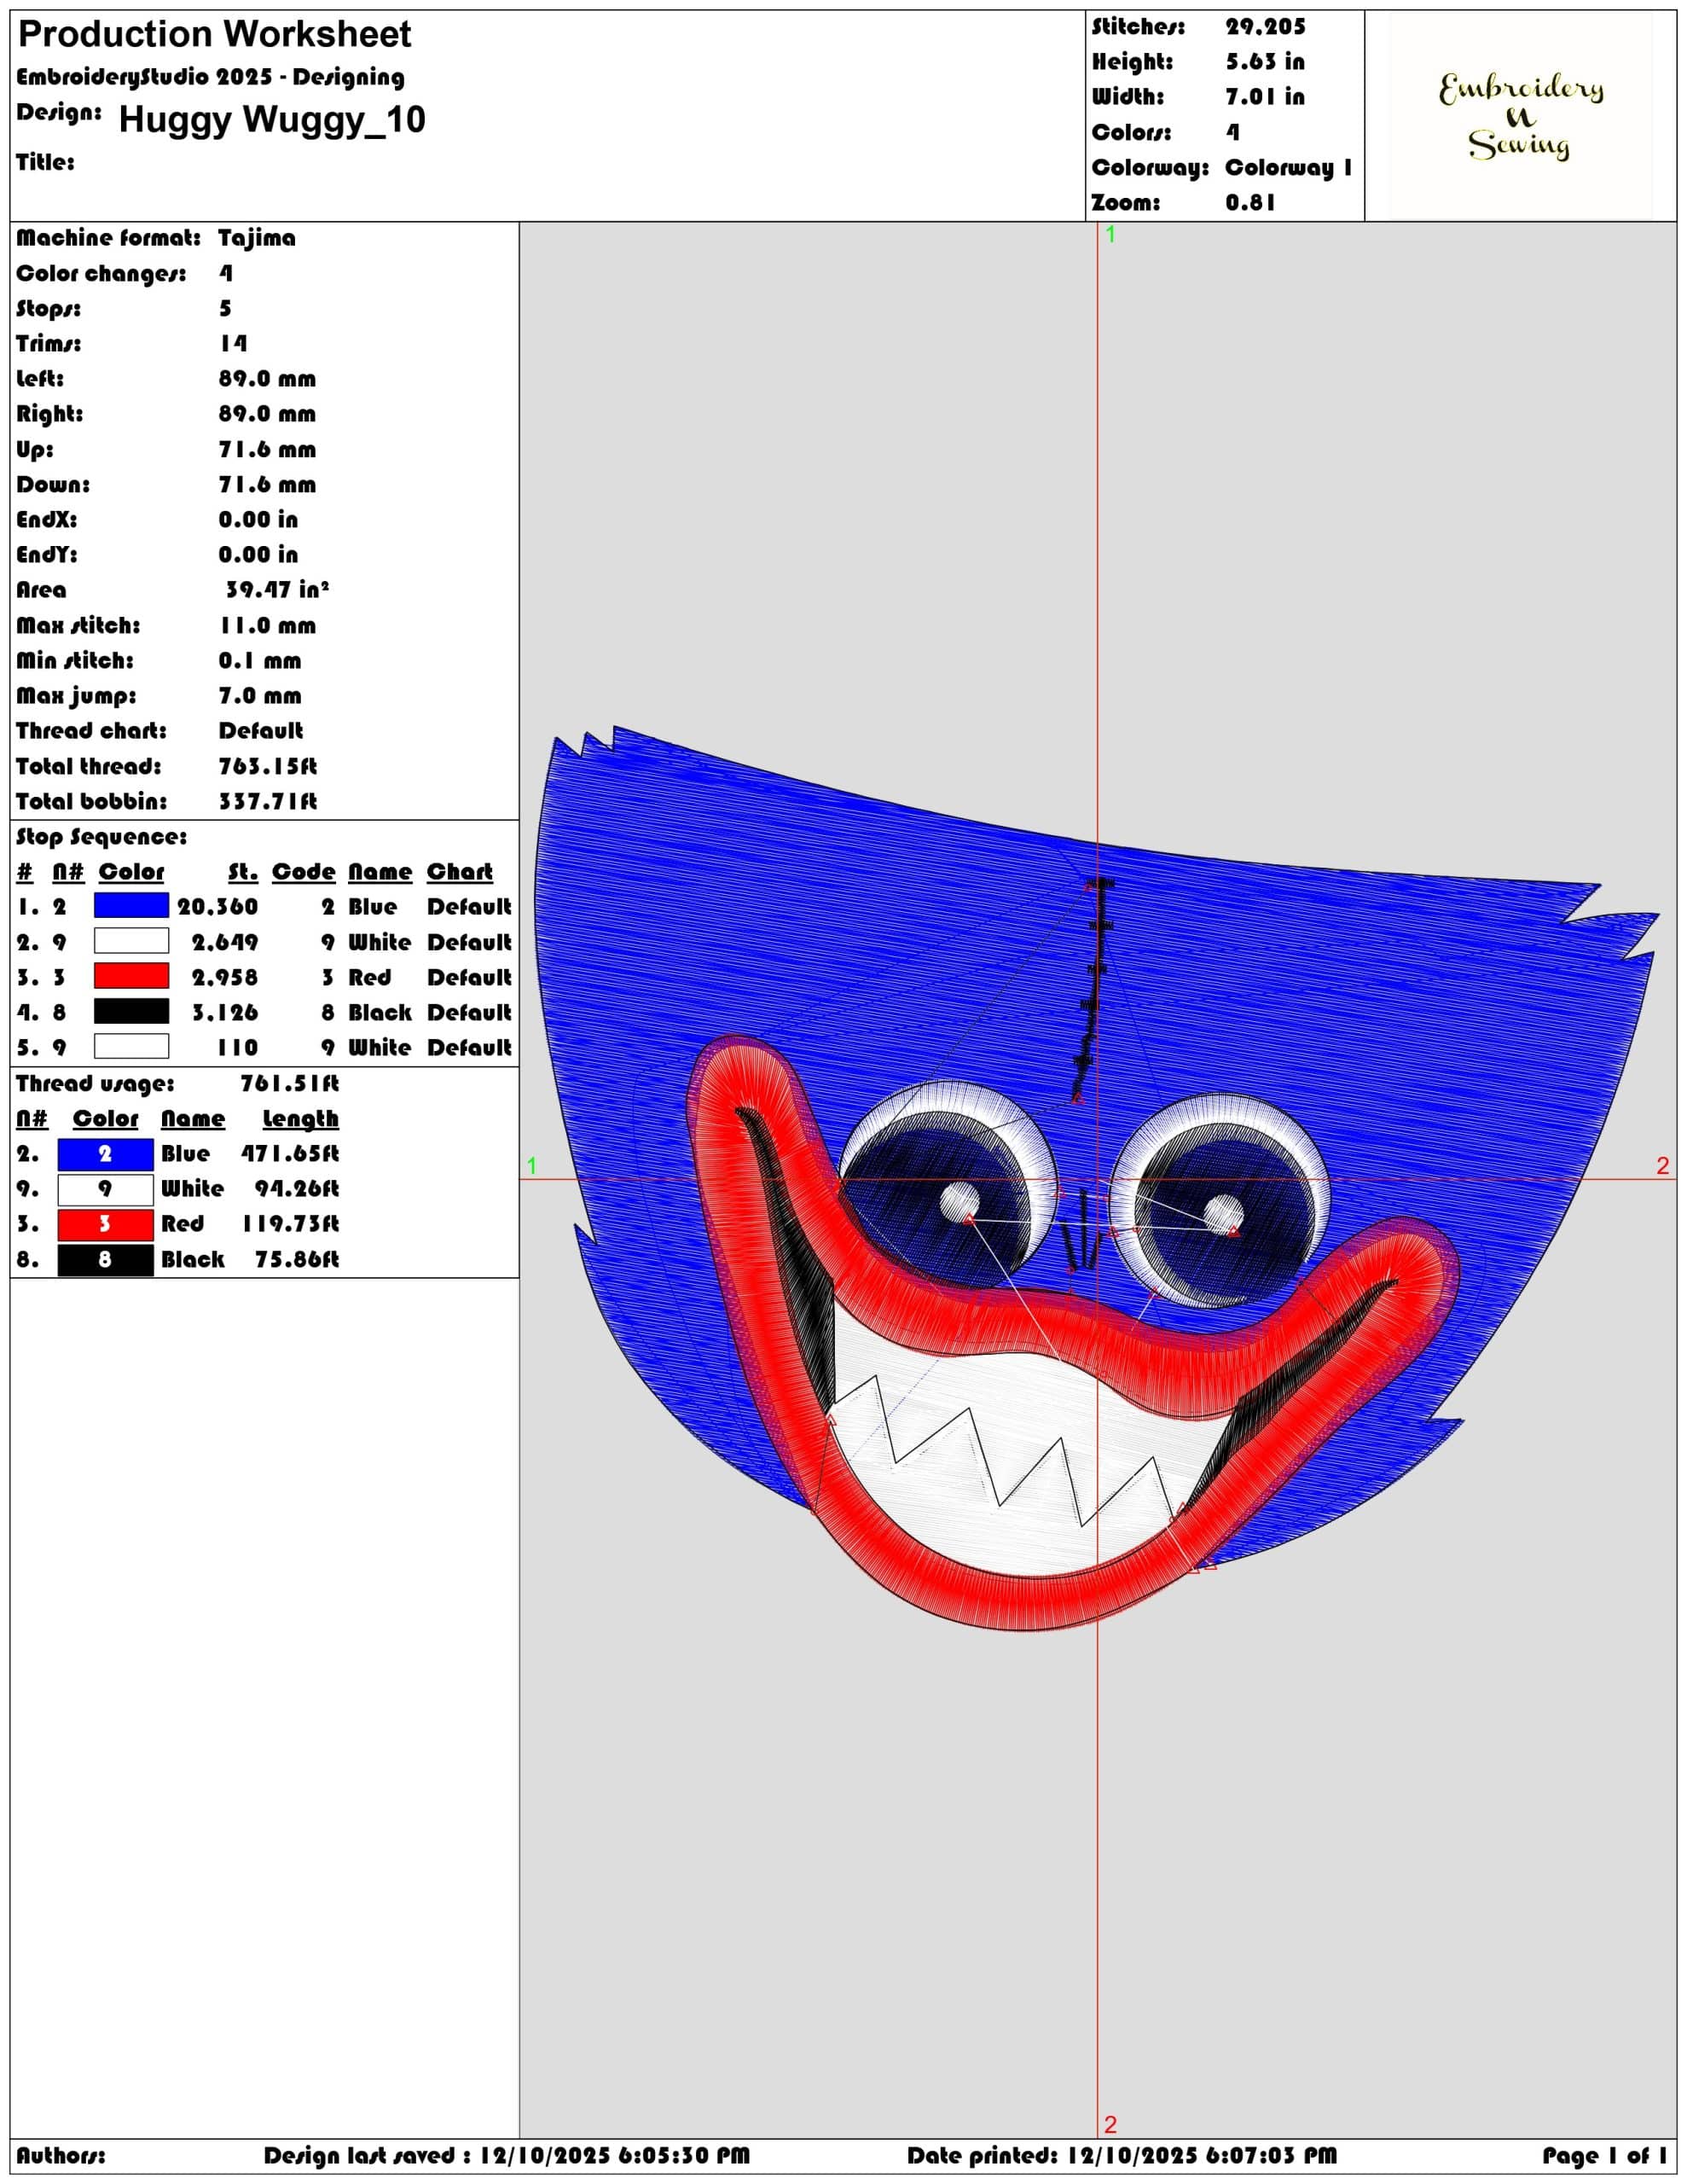Click the Thread usage value 761.51ft
The width and height of the screenshot is (1687, 2184).
[289, 1083]
